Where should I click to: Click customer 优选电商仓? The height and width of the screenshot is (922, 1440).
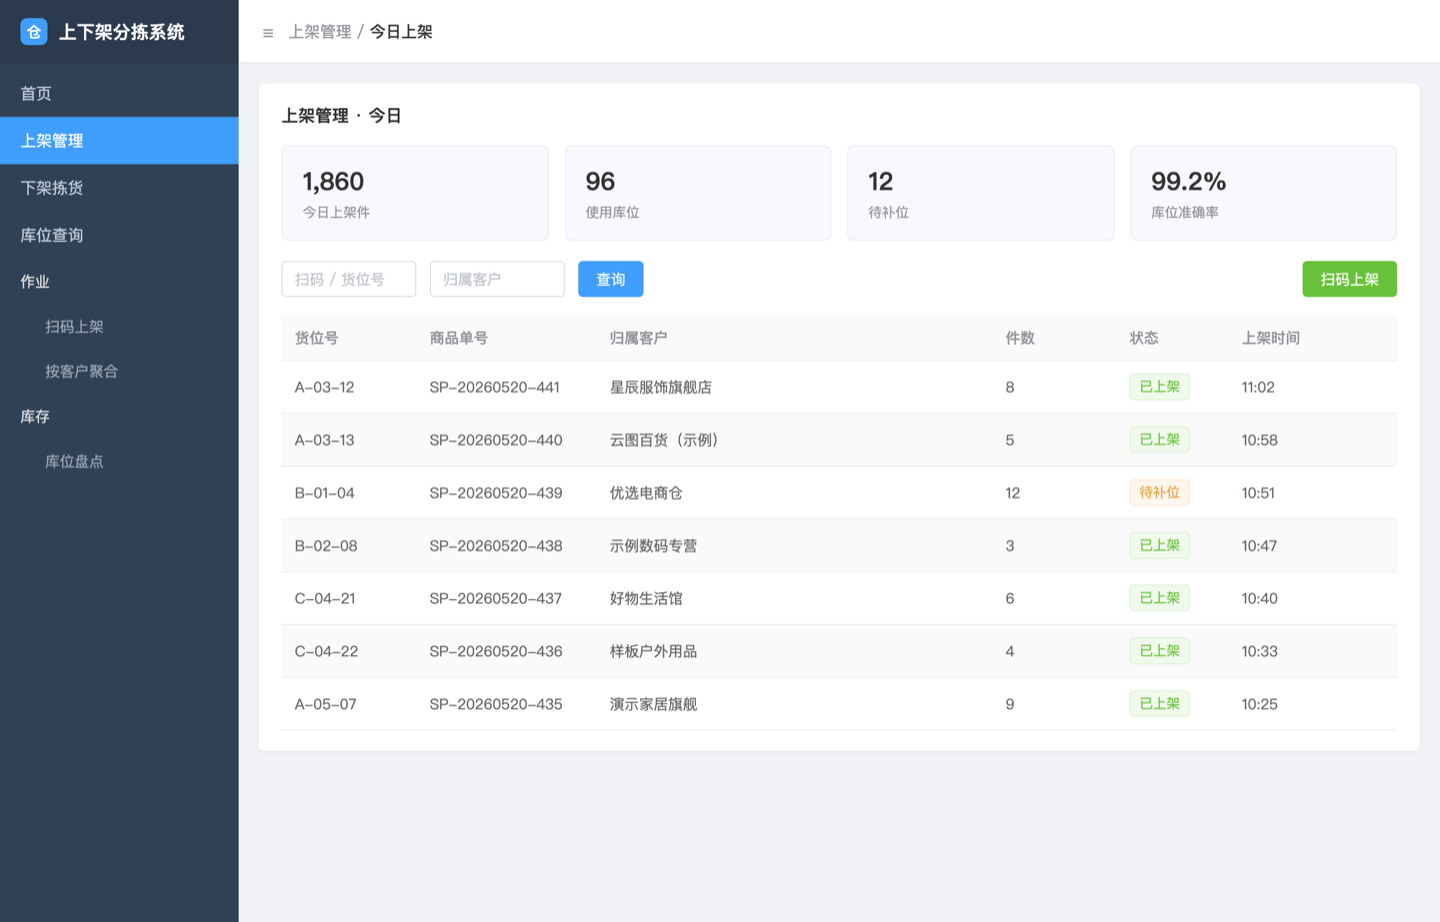tap(646, 493)
